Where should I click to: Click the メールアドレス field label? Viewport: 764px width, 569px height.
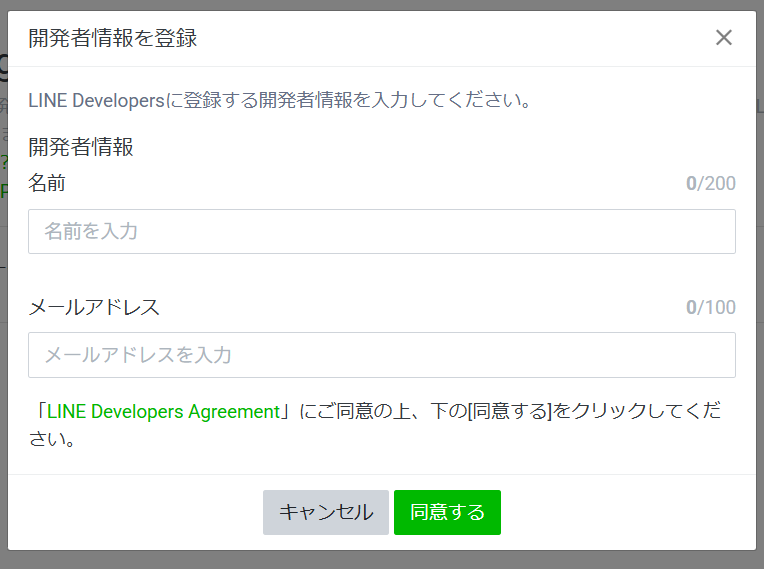[x=94, y=307]
